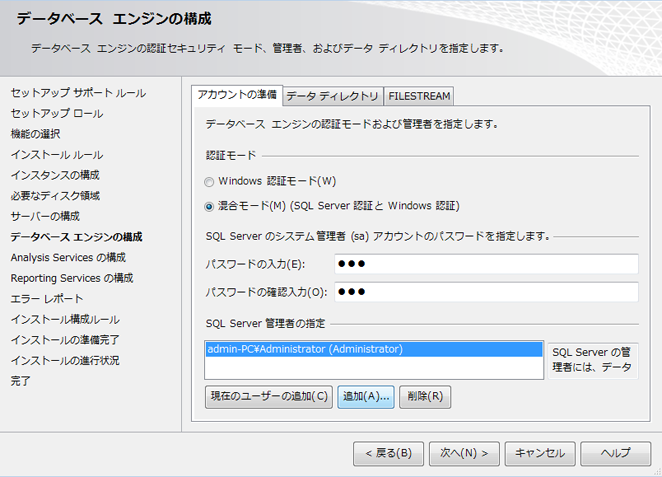
Task: Click セットアップ サポート ルール step
Action: 79,93
